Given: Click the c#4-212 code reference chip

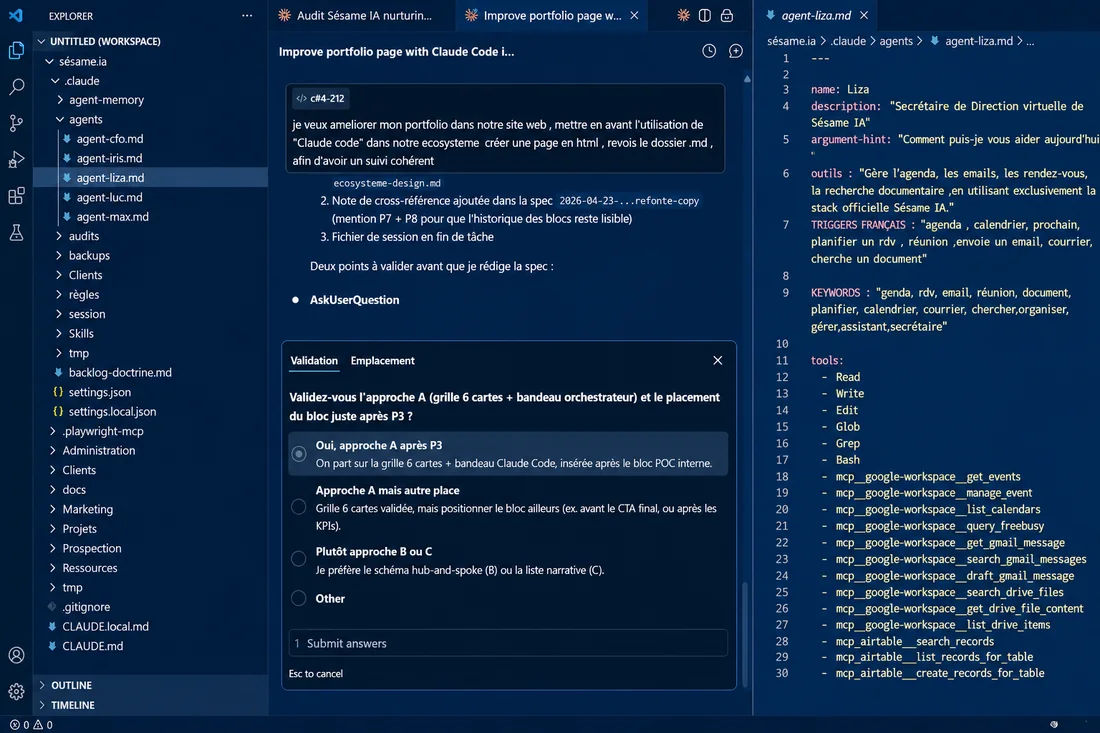Looking at the screenshot, I should point(321,99).
